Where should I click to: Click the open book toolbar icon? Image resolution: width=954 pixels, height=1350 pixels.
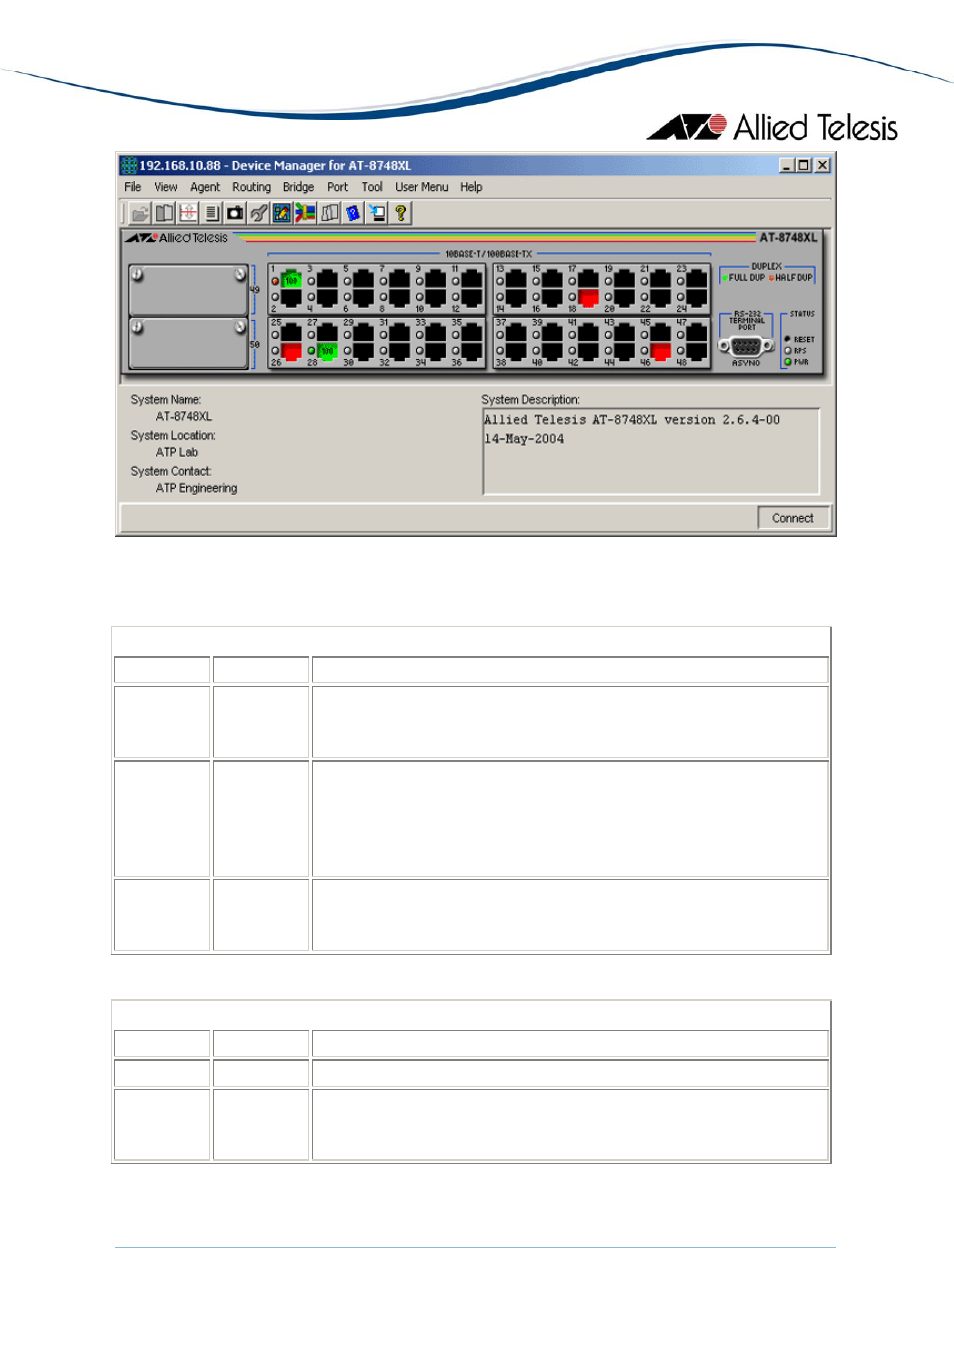click(x=164, y=213)
